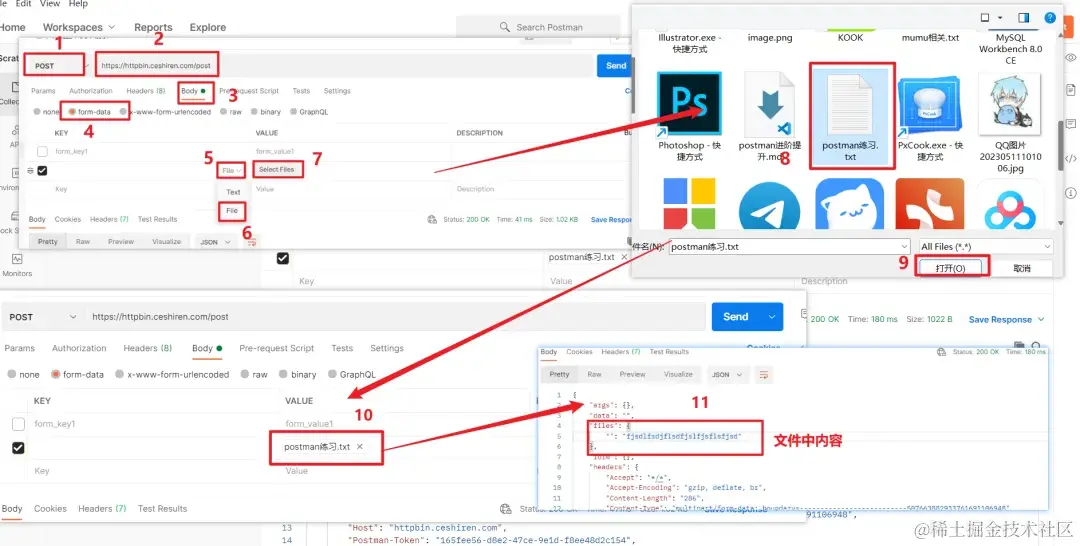The height and width of the screenshot is (546, 1080).
Task: Remove postman练习.txt chip below form_value1
Action: (x=360, y=447)
